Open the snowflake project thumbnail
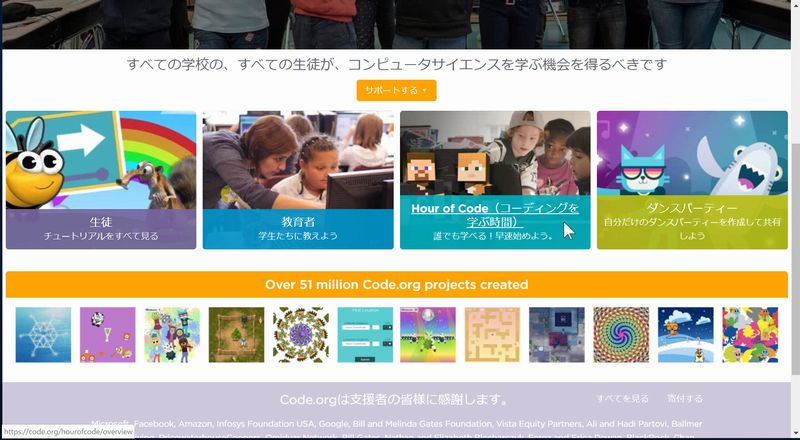Screen dimensions: 800x440 click(43, 334)
